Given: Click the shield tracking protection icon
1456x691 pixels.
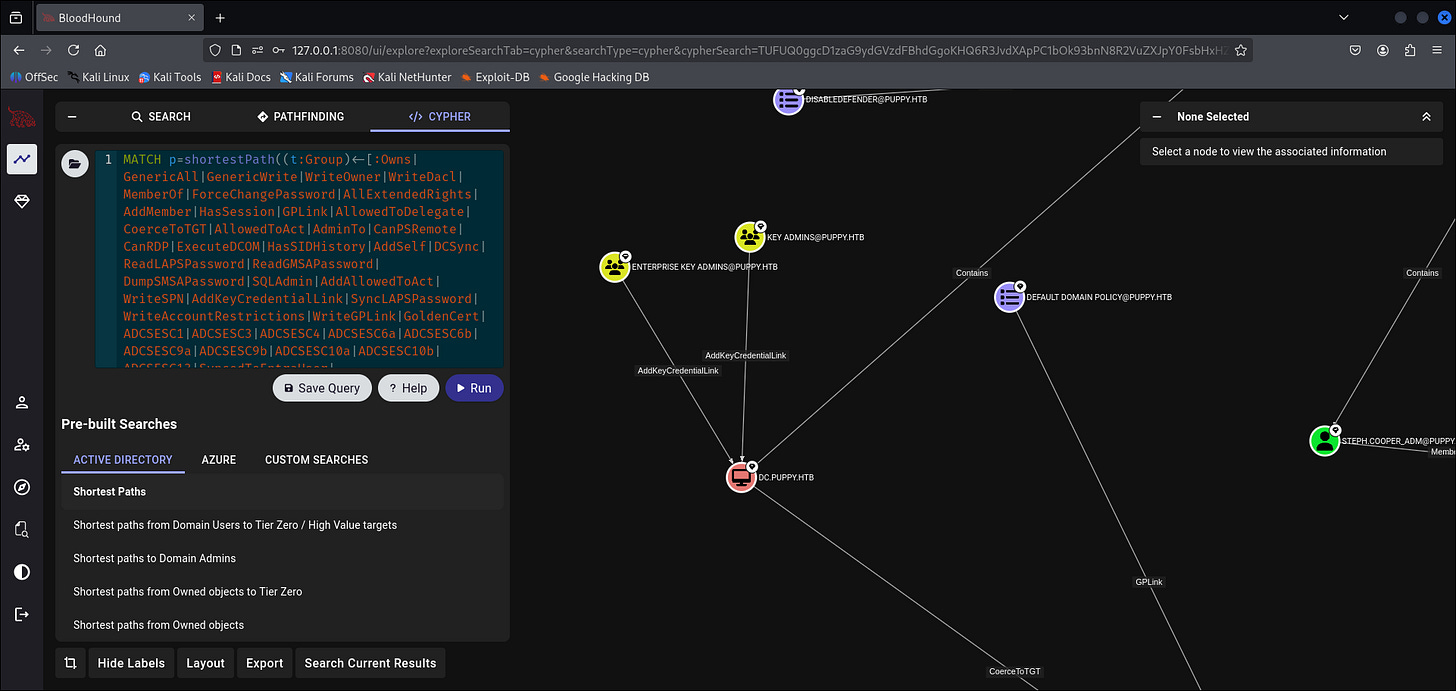Looking at the screenshot, I should pyautogui.click(x=217, y=50).
